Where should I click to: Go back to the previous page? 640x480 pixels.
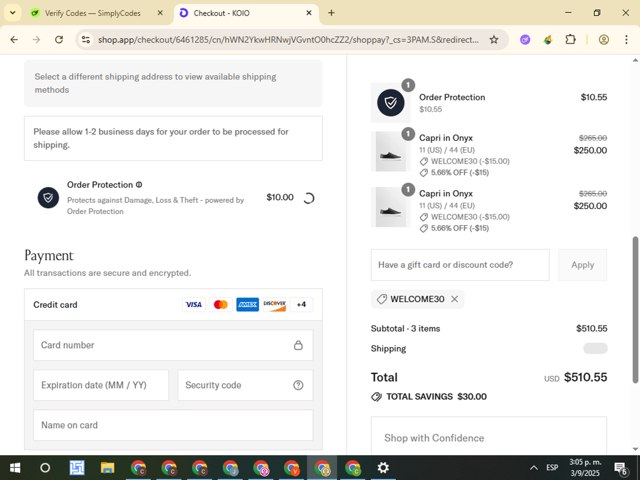click(14, 40)
